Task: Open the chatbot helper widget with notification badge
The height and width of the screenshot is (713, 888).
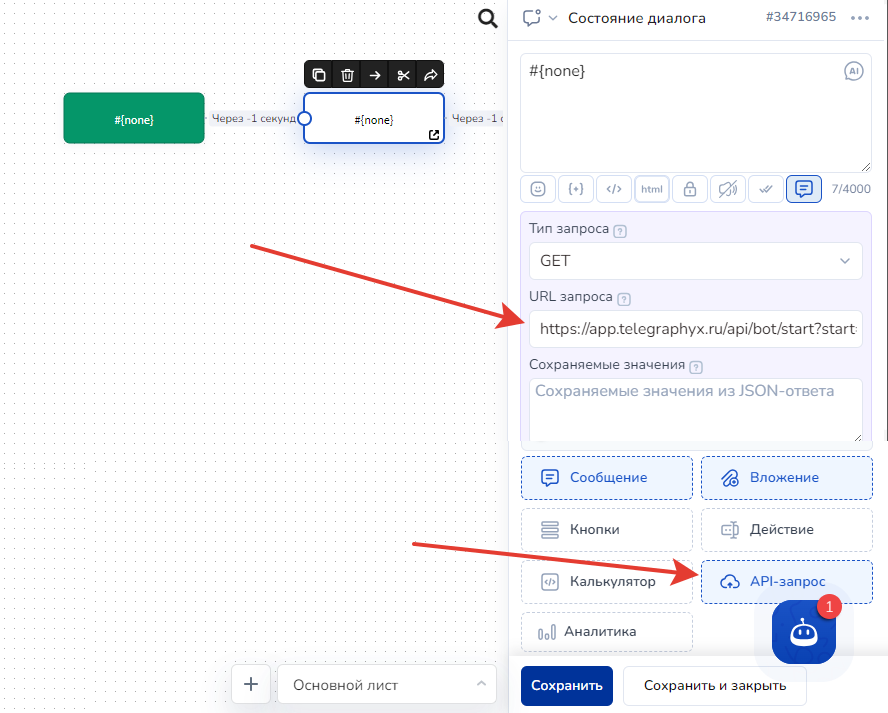Action: pyautogui.click(x=804, y=633)
